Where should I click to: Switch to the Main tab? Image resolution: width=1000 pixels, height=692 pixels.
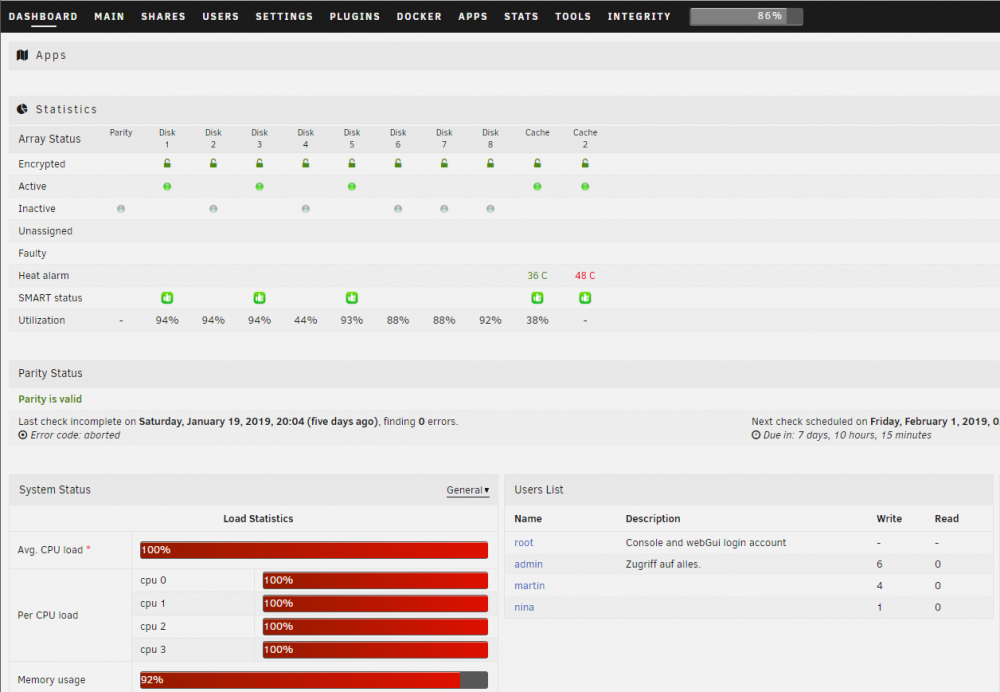click(109, 16)
